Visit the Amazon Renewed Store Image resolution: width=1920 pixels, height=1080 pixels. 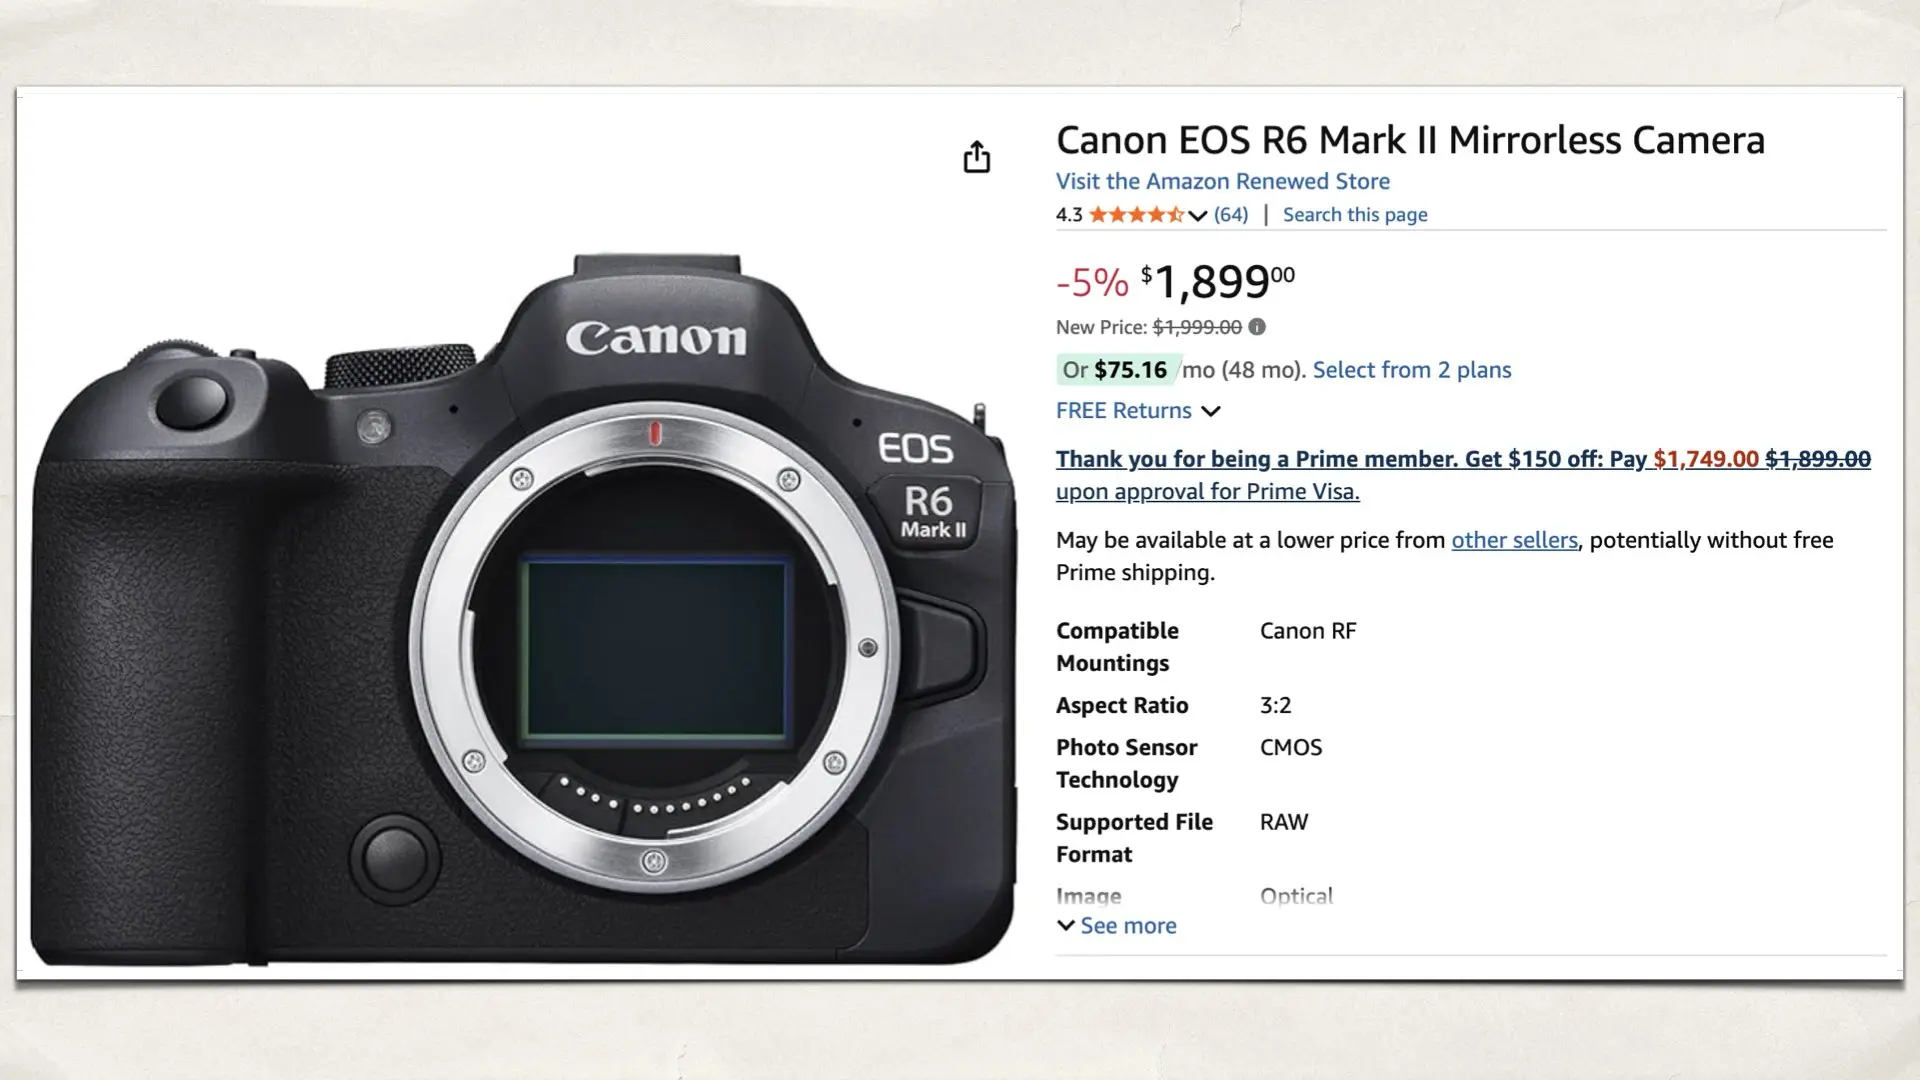pyautogui.click(x=1222, y=181)
